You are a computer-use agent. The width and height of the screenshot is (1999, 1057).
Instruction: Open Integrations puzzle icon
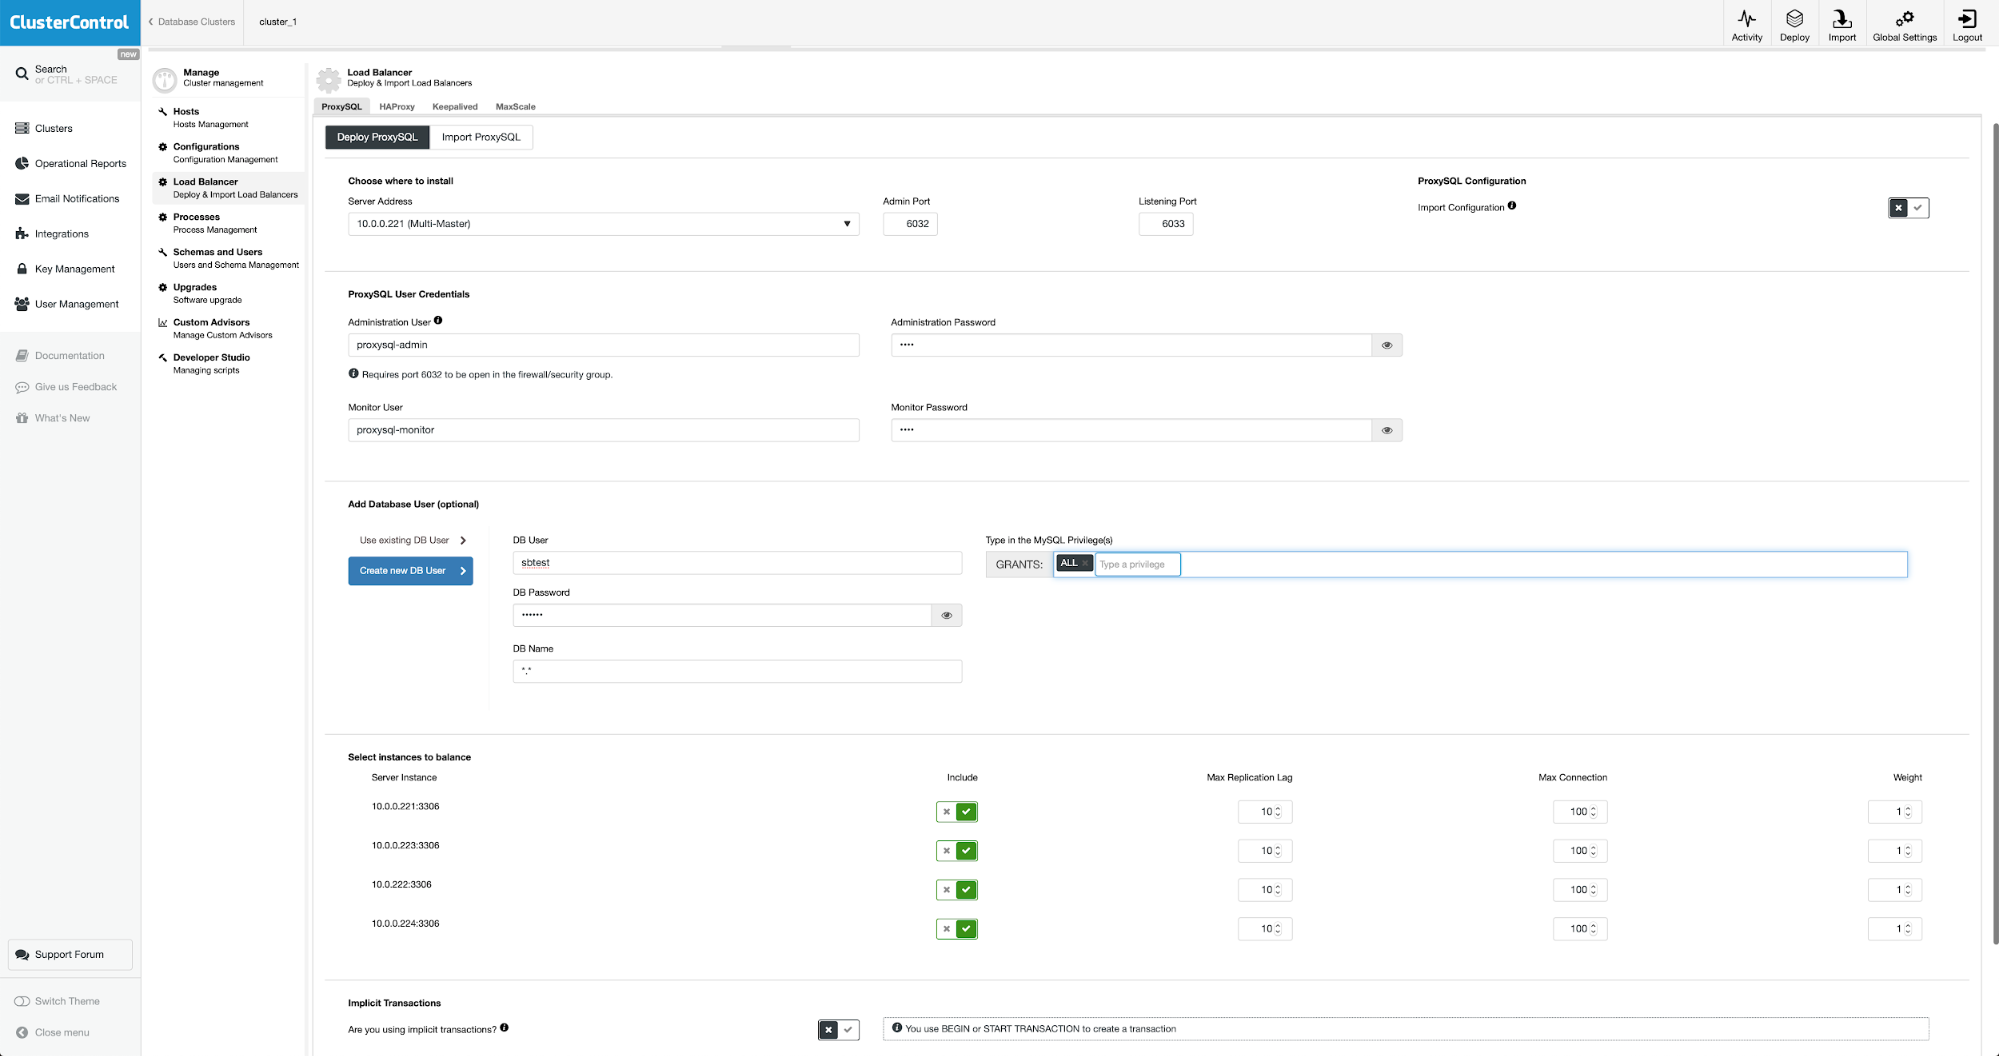[x=22, y=234]
